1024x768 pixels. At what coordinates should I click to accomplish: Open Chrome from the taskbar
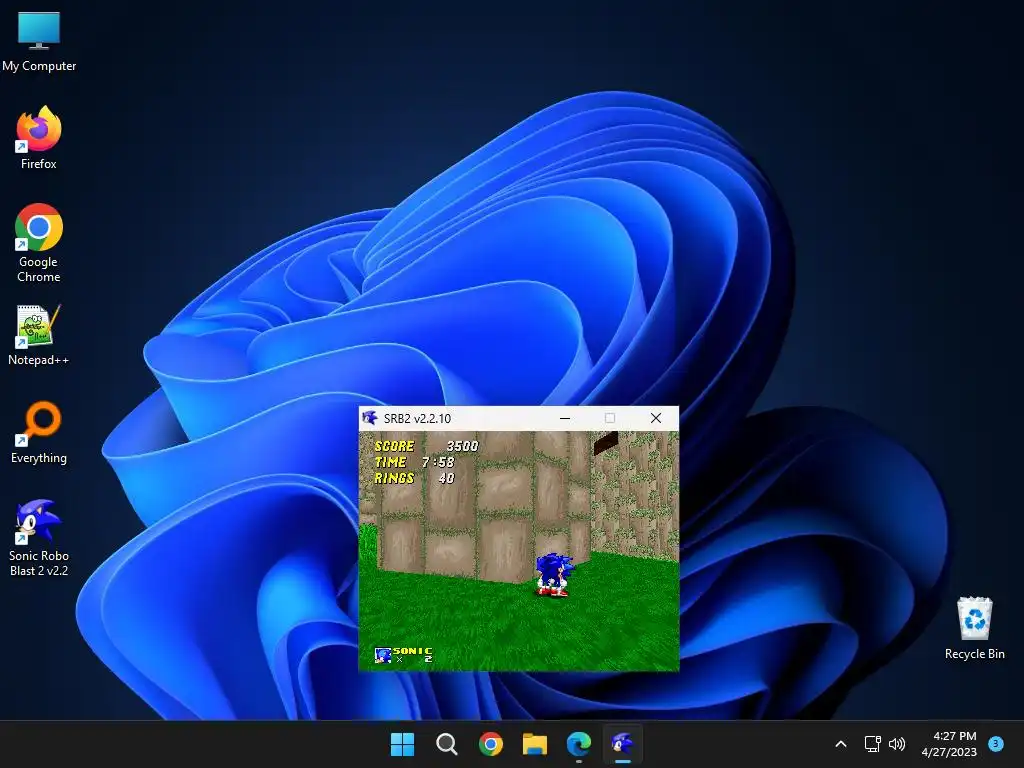tap(490, 744)
